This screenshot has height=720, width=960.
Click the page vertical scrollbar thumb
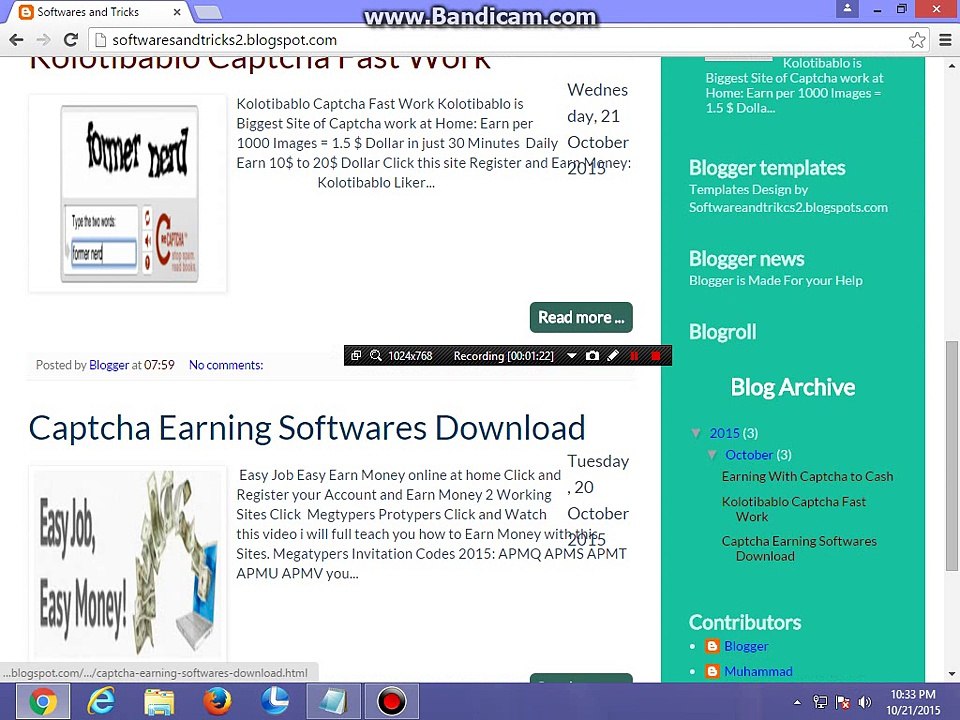(x=951, y=456)
